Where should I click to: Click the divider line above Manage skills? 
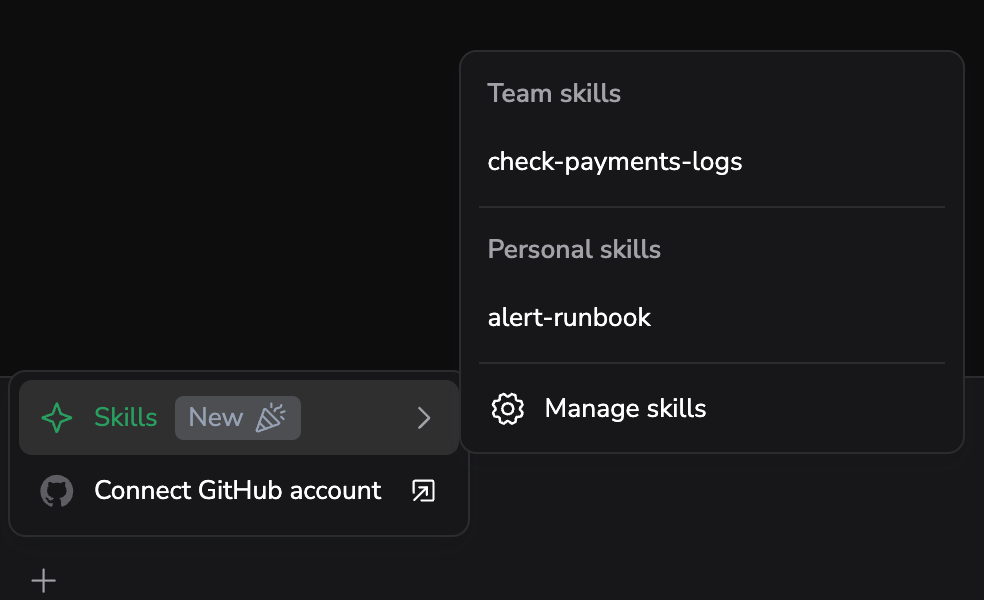click(x=712, y=363)
